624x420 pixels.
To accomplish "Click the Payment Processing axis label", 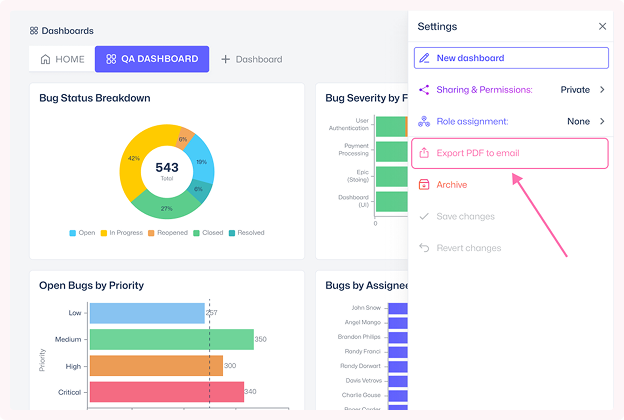I will click(x=353, y=149).
